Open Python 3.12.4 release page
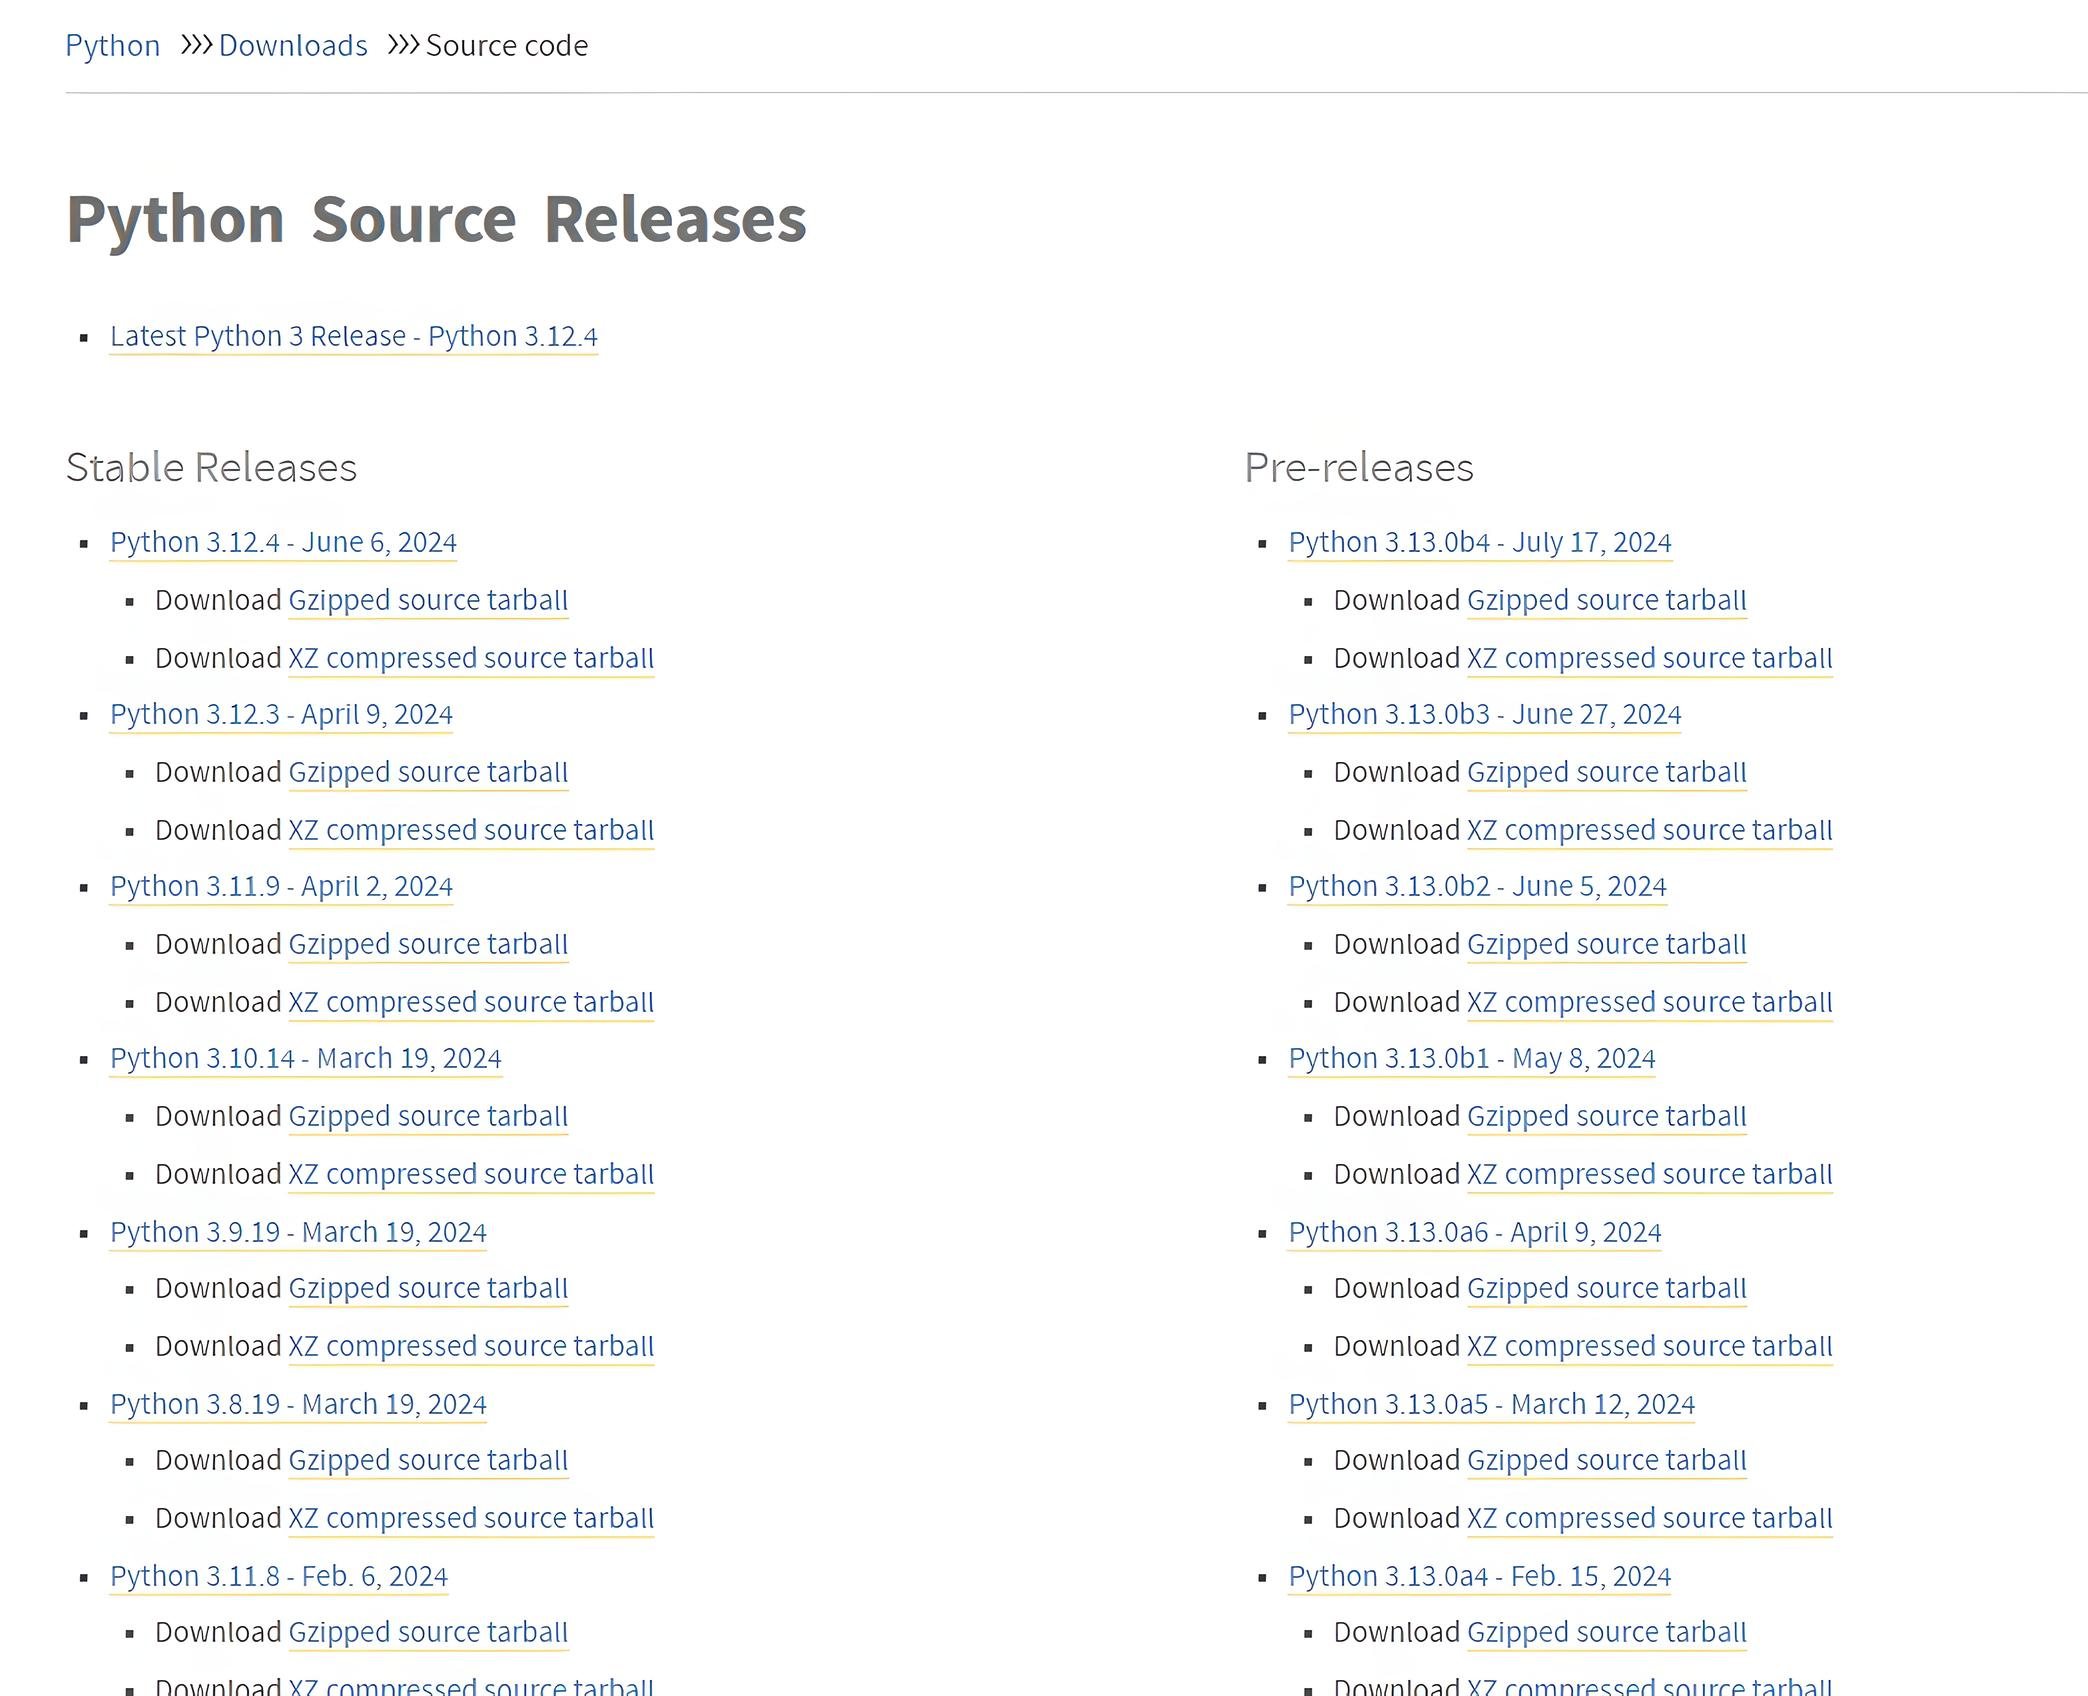This screenshot has height=1696, width=2088. pyautogui.click(x=283, y=542)
